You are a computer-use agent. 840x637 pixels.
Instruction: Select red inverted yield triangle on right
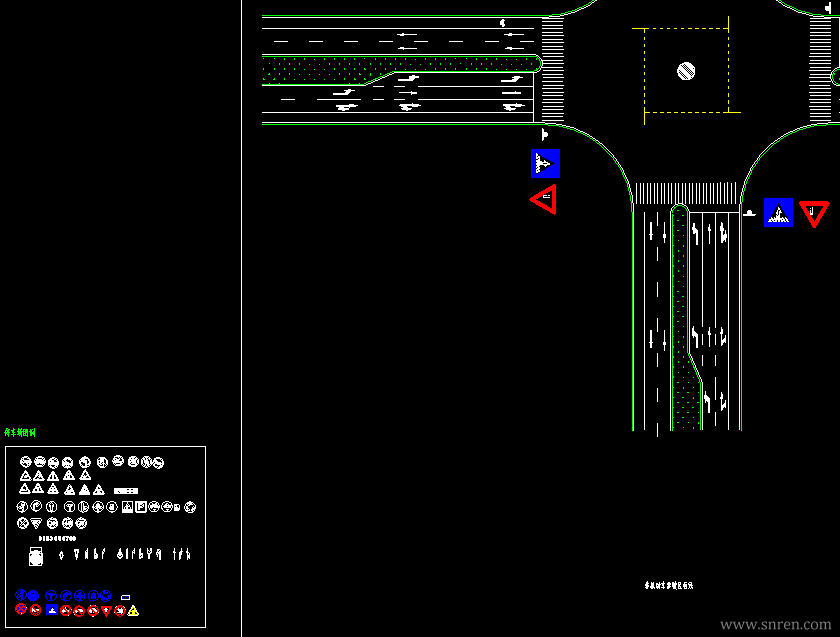point(814,214)
